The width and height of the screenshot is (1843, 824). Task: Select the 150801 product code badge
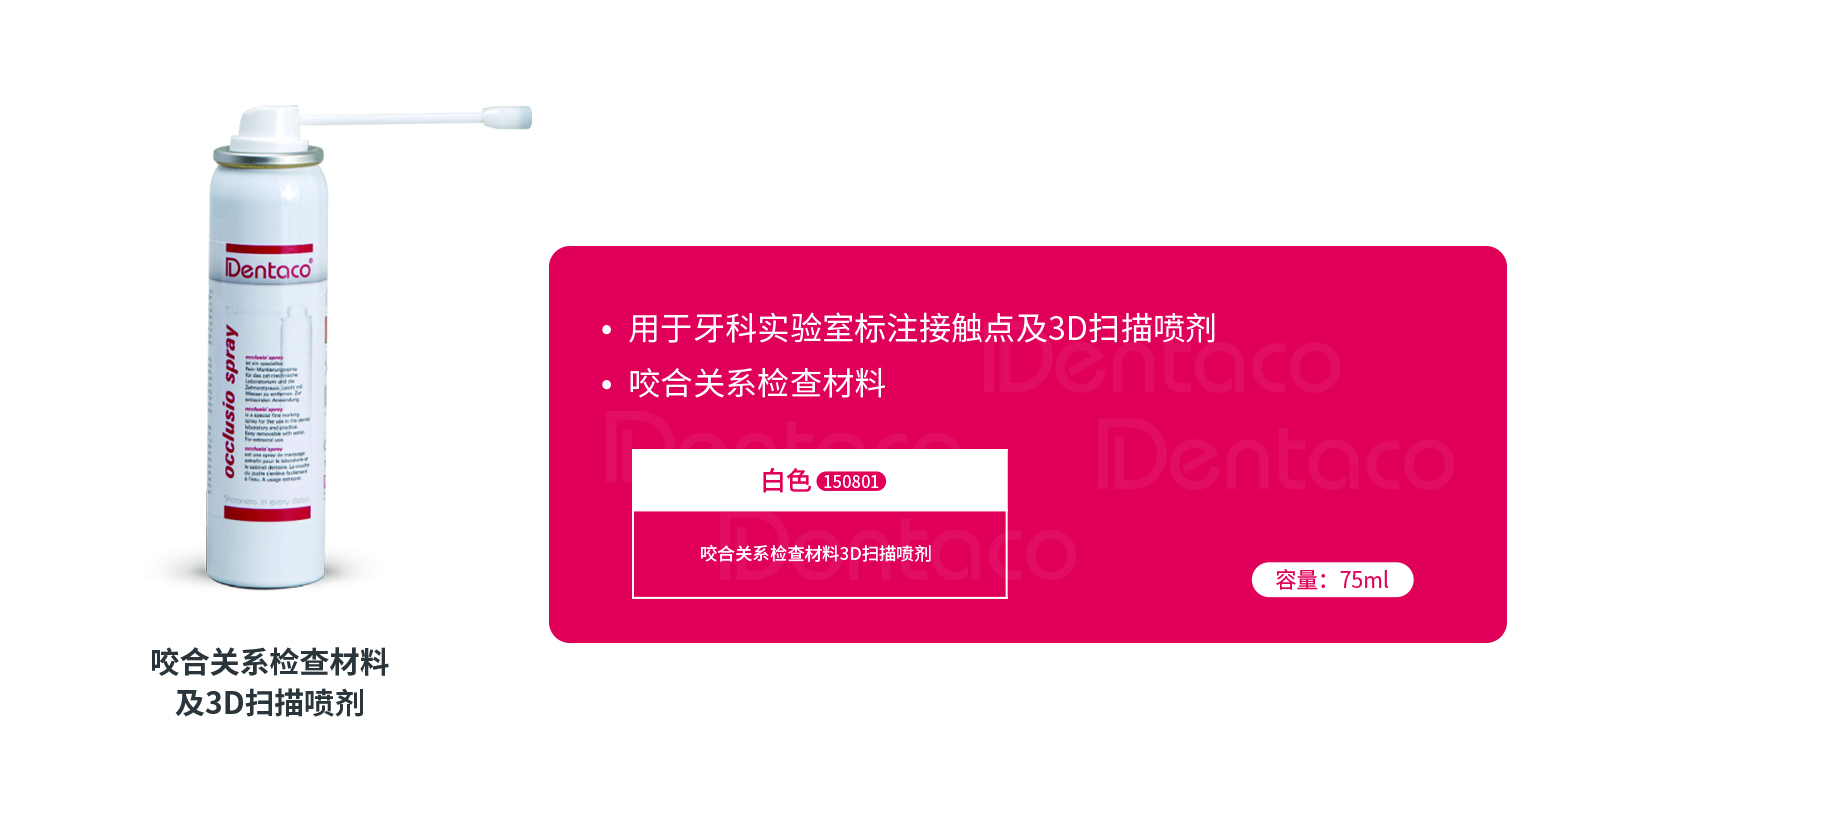[x=851, y=482]
